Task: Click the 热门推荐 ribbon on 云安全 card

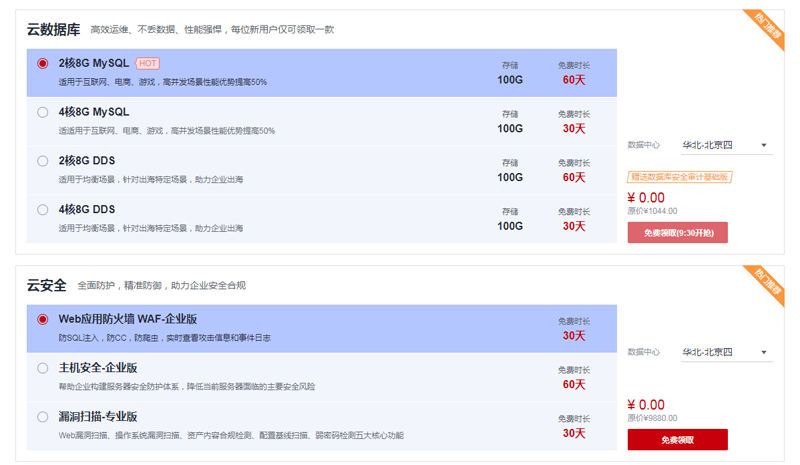Action: click(x=766, y=283)
